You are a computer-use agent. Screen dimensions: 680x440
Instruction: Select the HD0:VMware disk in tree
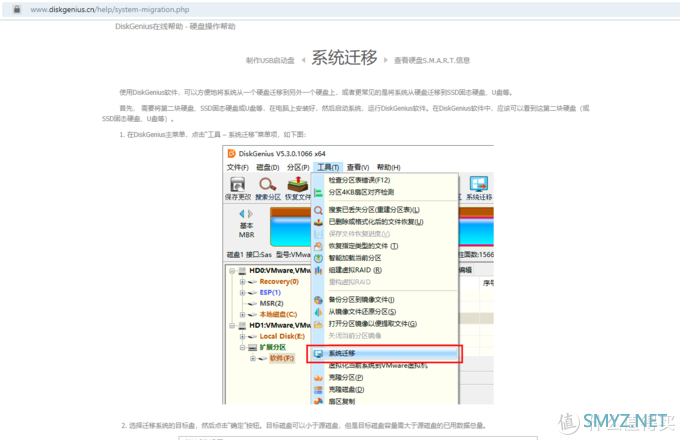coord(280,271)
